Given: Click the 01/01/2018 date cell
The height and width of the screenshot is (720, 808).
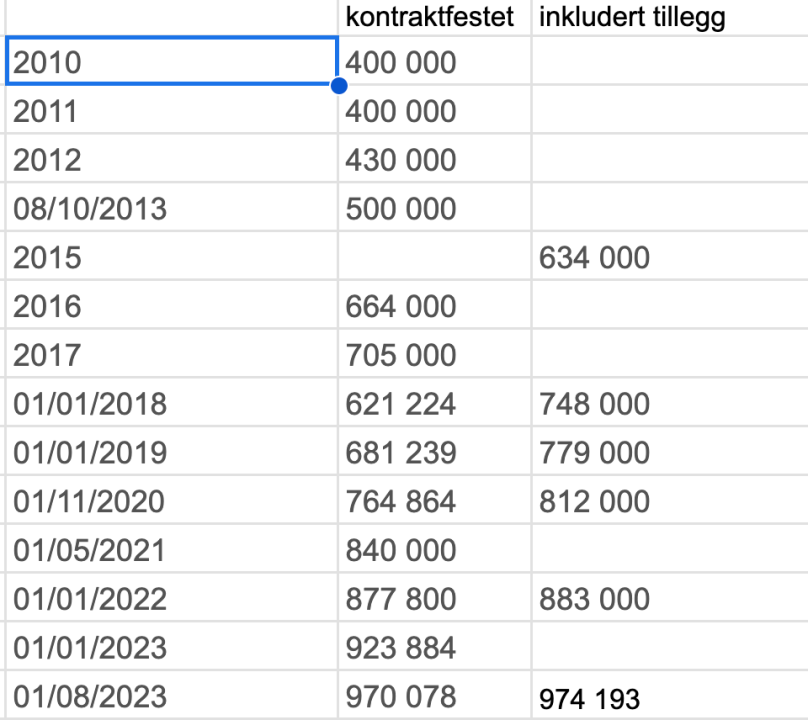Looking at the screenshot, I should (170, 404).
